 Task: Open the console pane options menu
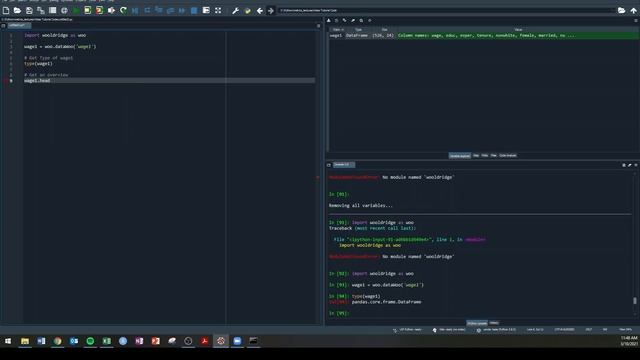[636, 165]
